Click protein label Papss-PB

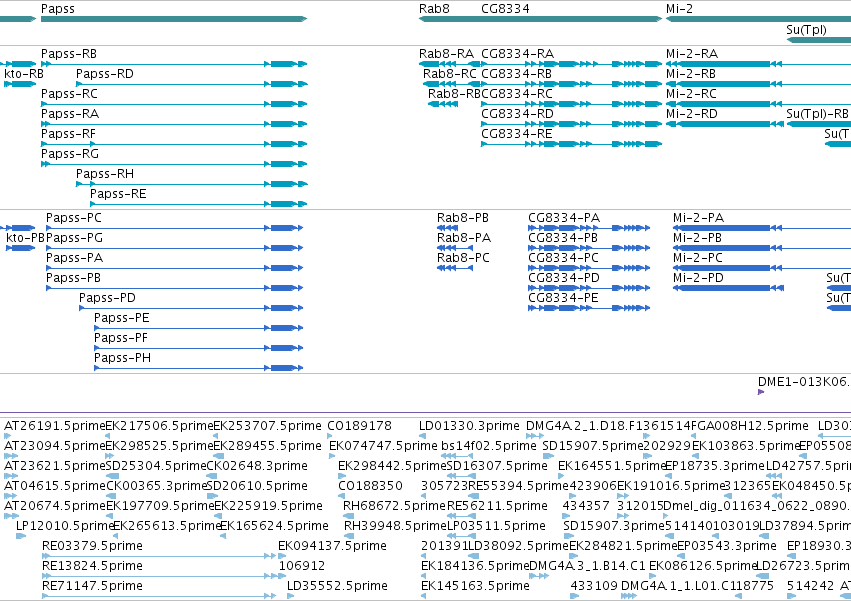(x=73, y=279)
